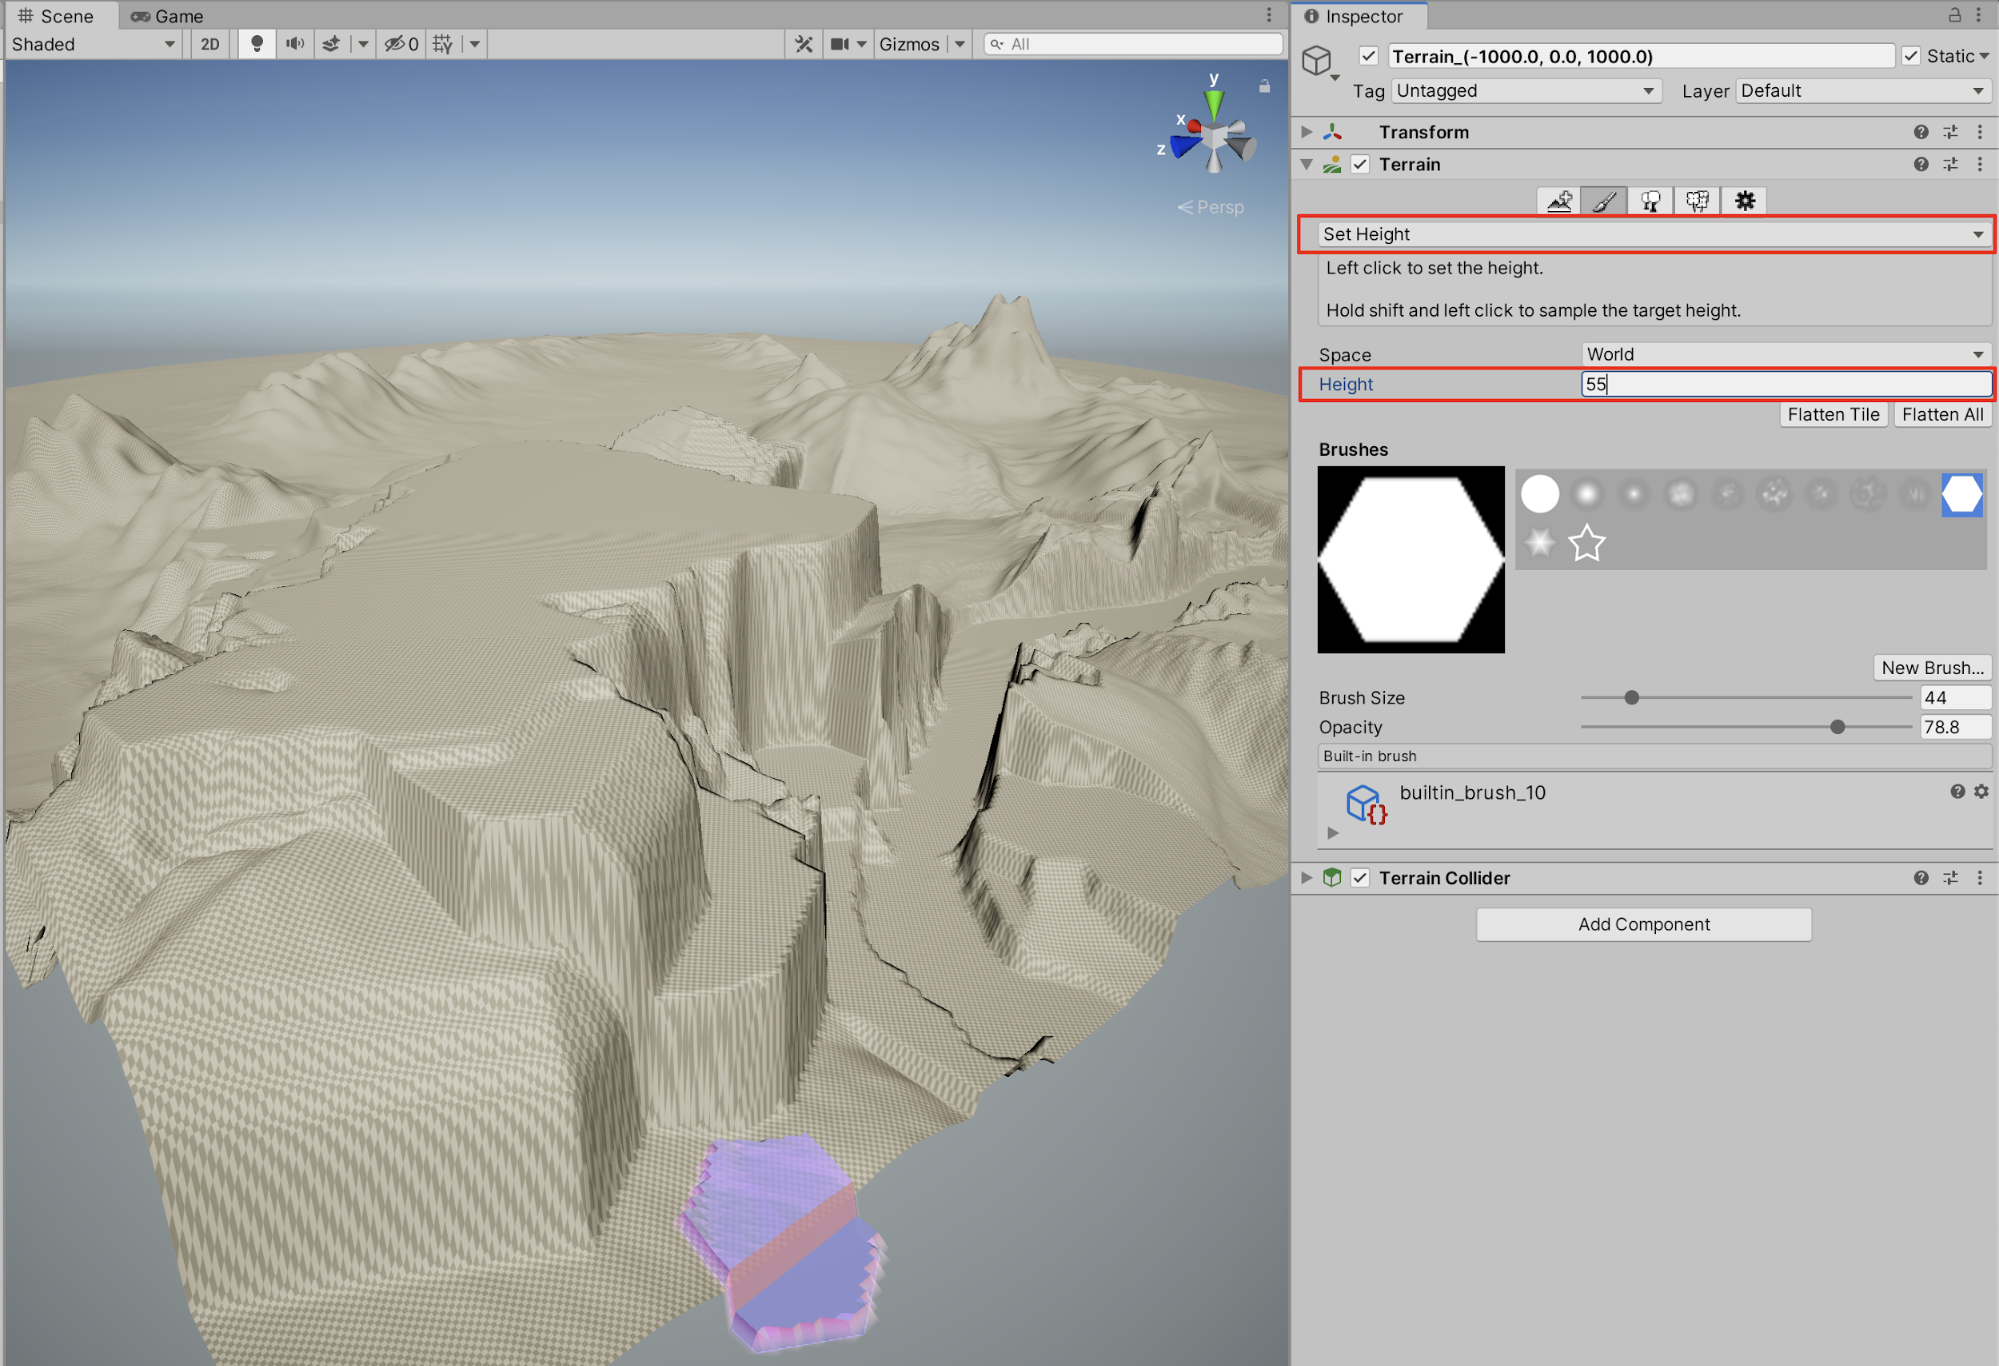
Task: Toggle scene audio speaker icon
Action: point(295,44)
